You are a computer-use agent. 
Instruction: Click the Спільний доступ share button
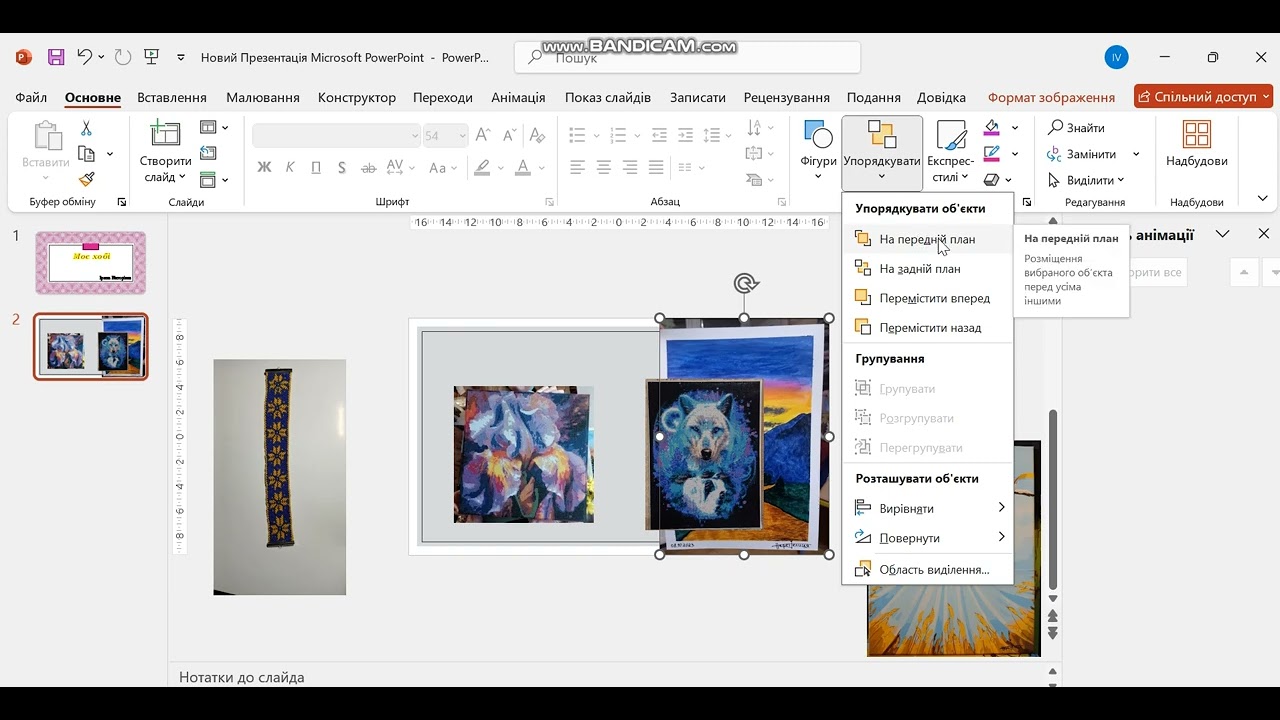point(1203,97)
